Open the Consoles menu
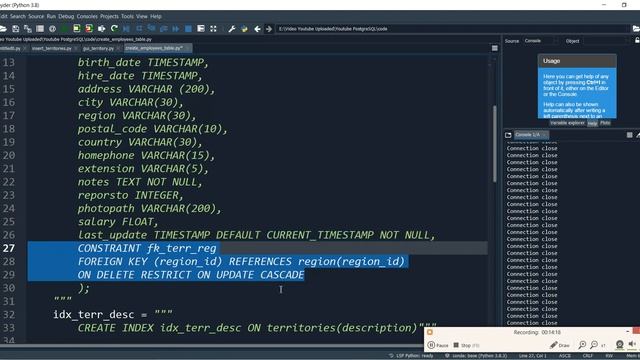This screenshot has width=640, height=360. pos(87,16)
